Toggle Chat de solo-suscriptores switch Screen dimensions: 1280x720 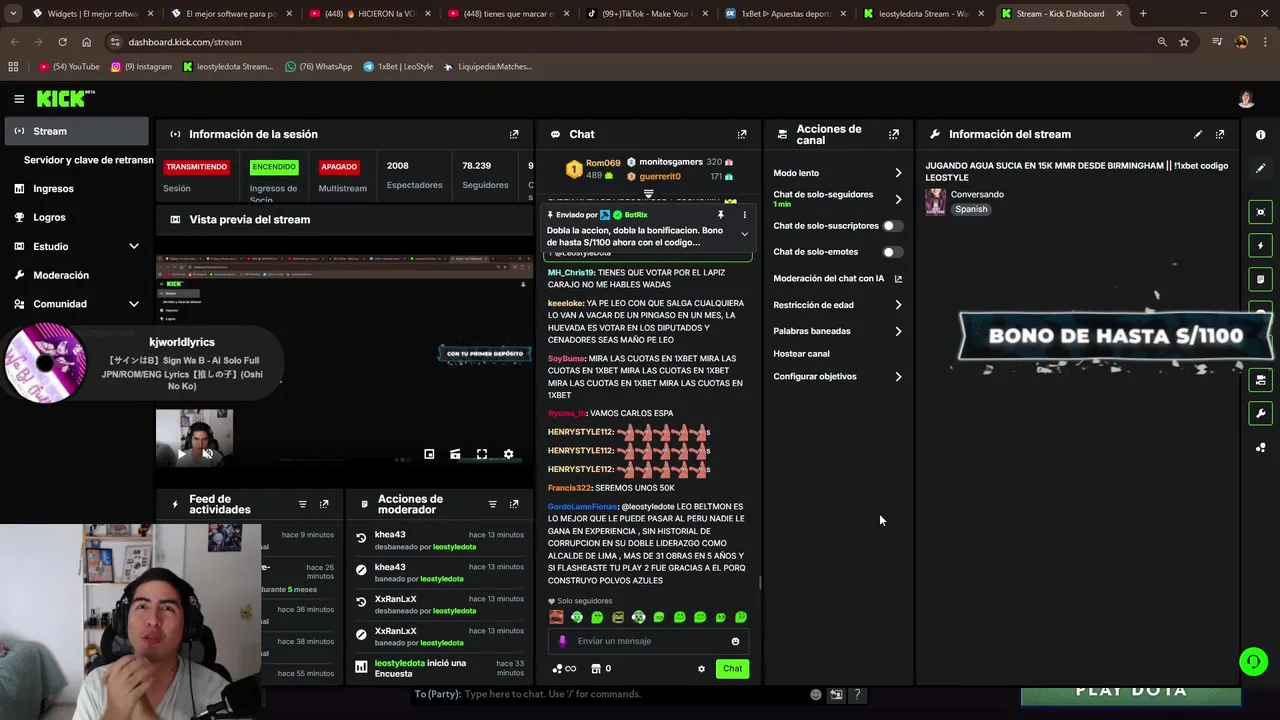[892, 226]
